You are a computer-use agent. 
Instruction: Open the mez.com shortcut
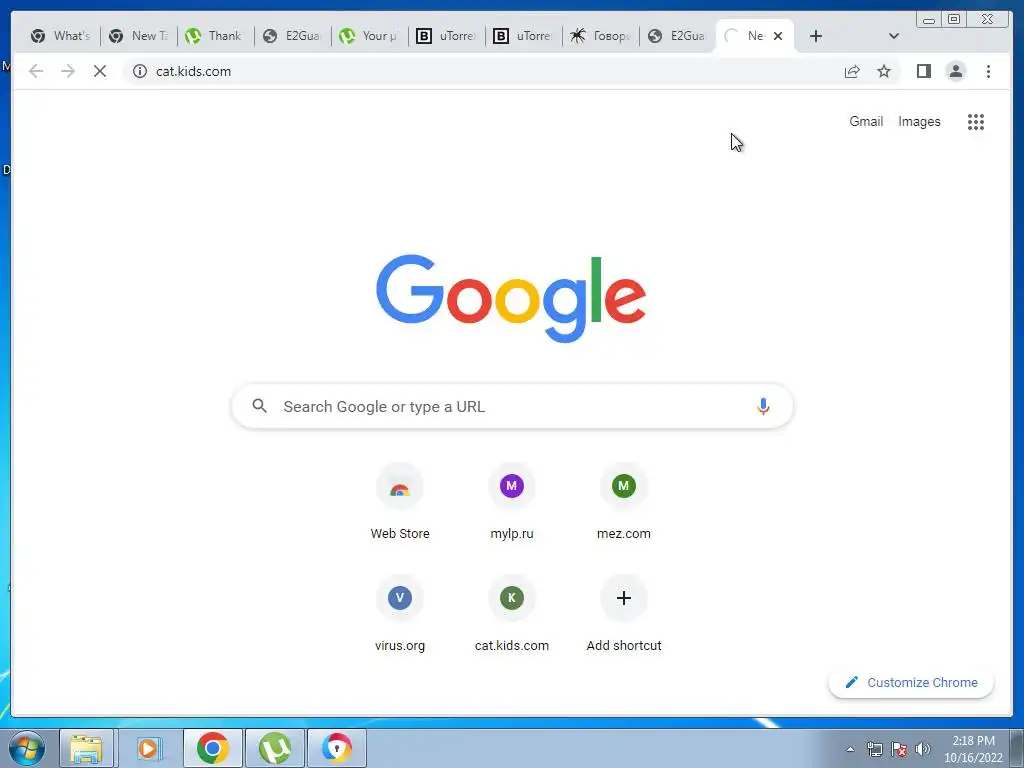click(x=624, y=503)
